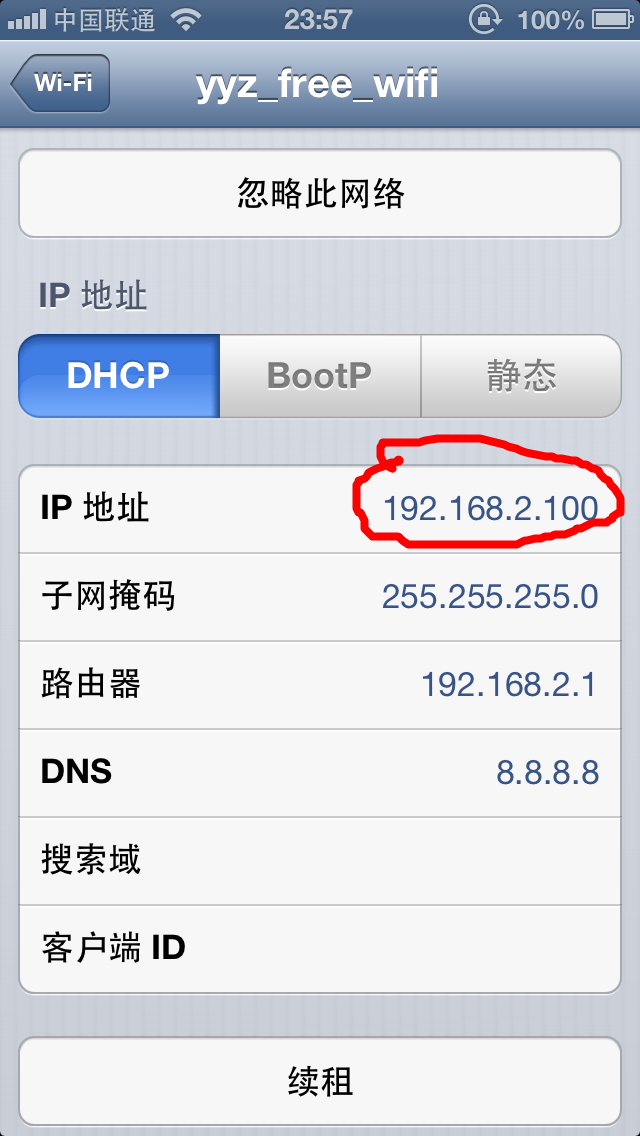Tap the 忽略此网络 forget network button

320,193
